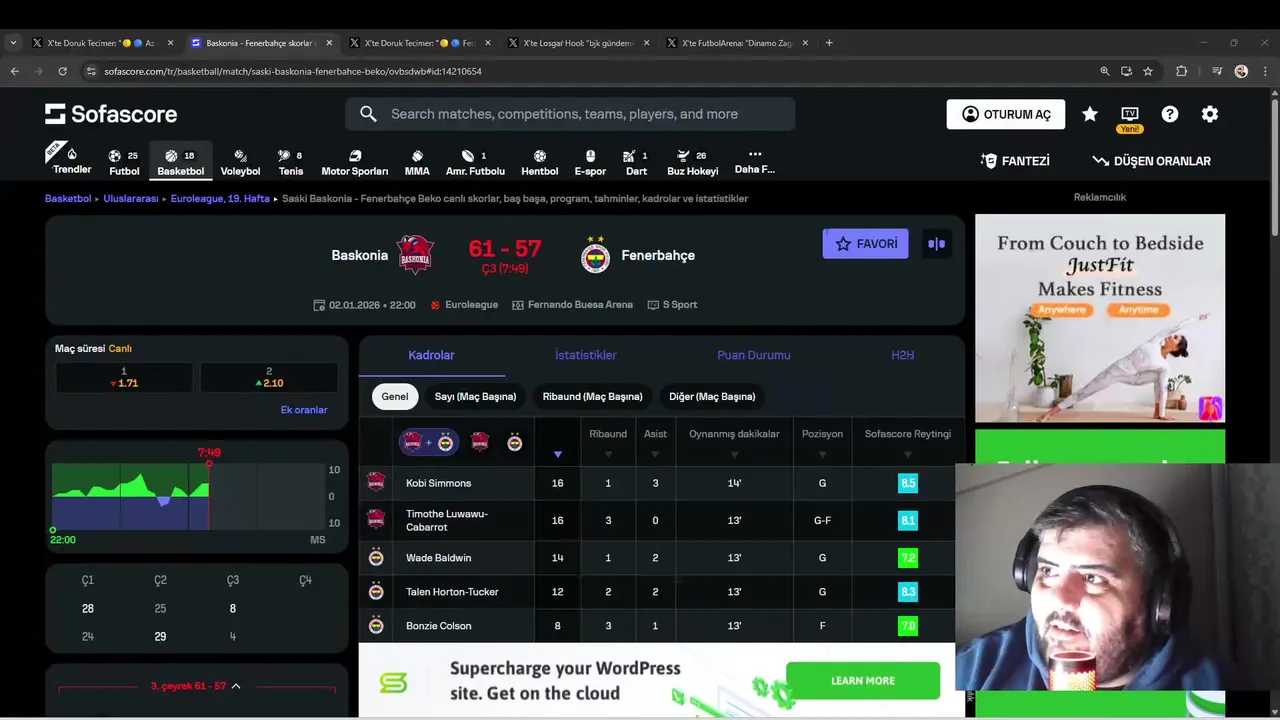Image resolution: width=1280 pixels, height=720 pixels.
Task: Open the help question mark icon
Action: [1170, 114]
